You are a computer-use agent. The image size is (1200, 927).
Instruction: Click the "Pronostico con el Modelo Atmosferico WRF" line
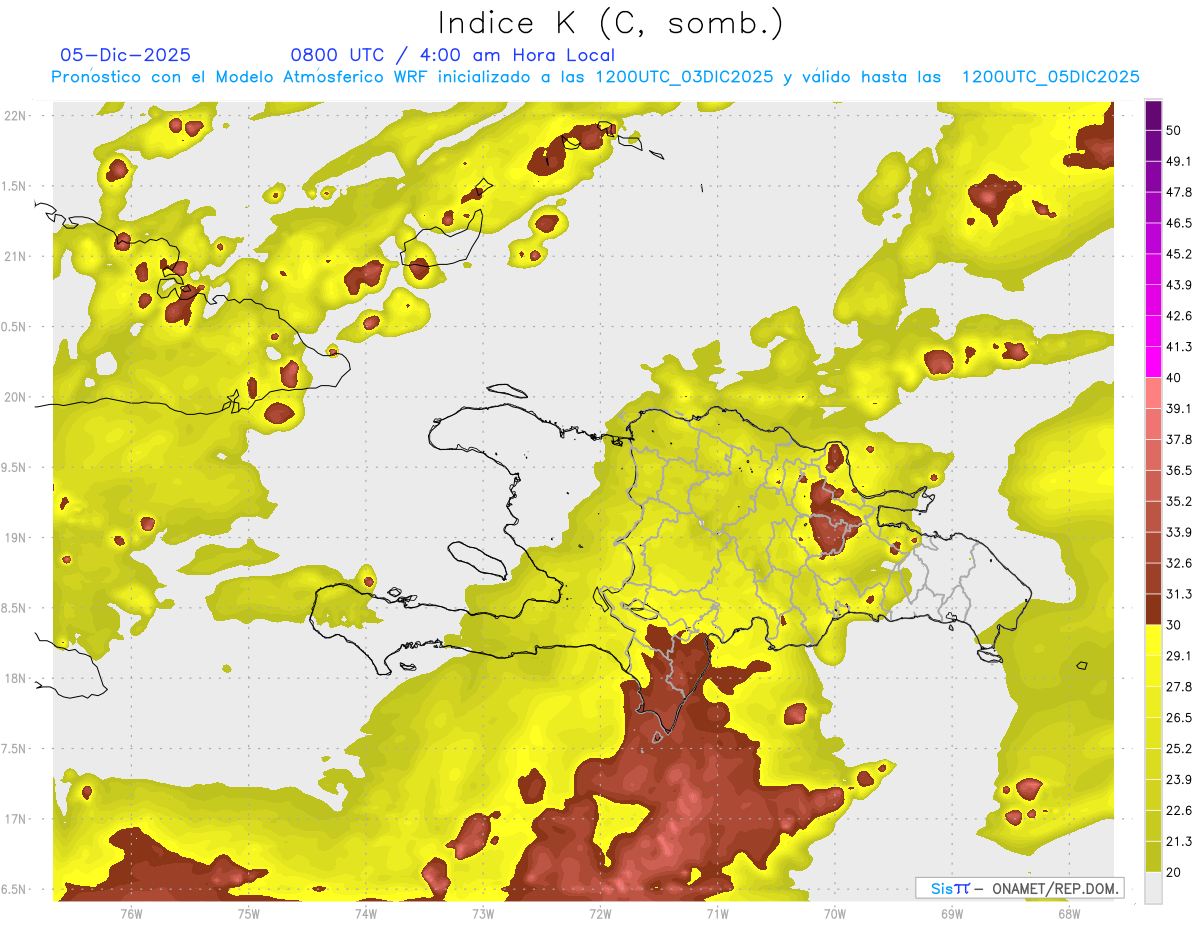click(595, 77)
